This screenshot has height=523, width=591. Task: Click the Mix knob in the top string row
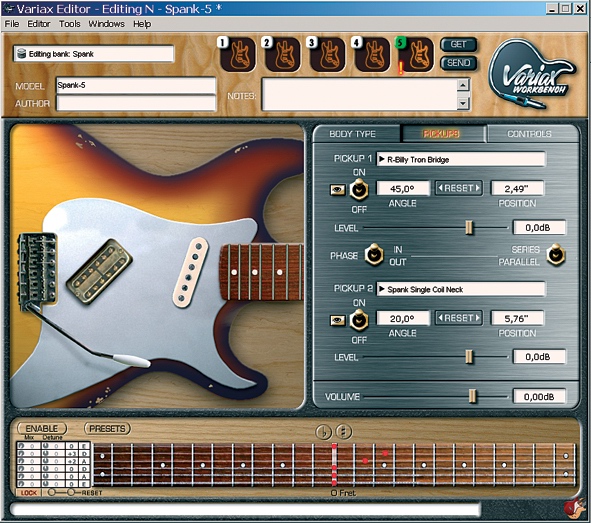[21, 446]
